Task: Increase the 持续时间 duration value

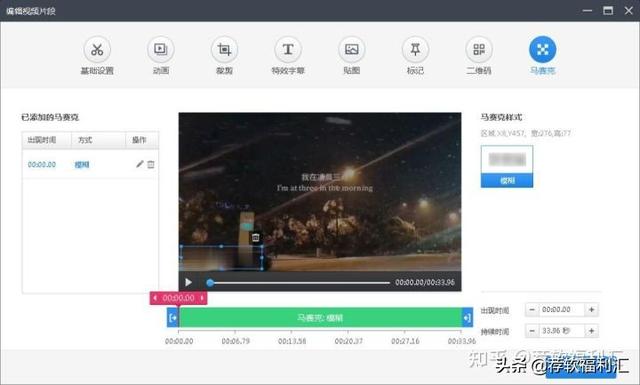Action: tap(591, 331)
